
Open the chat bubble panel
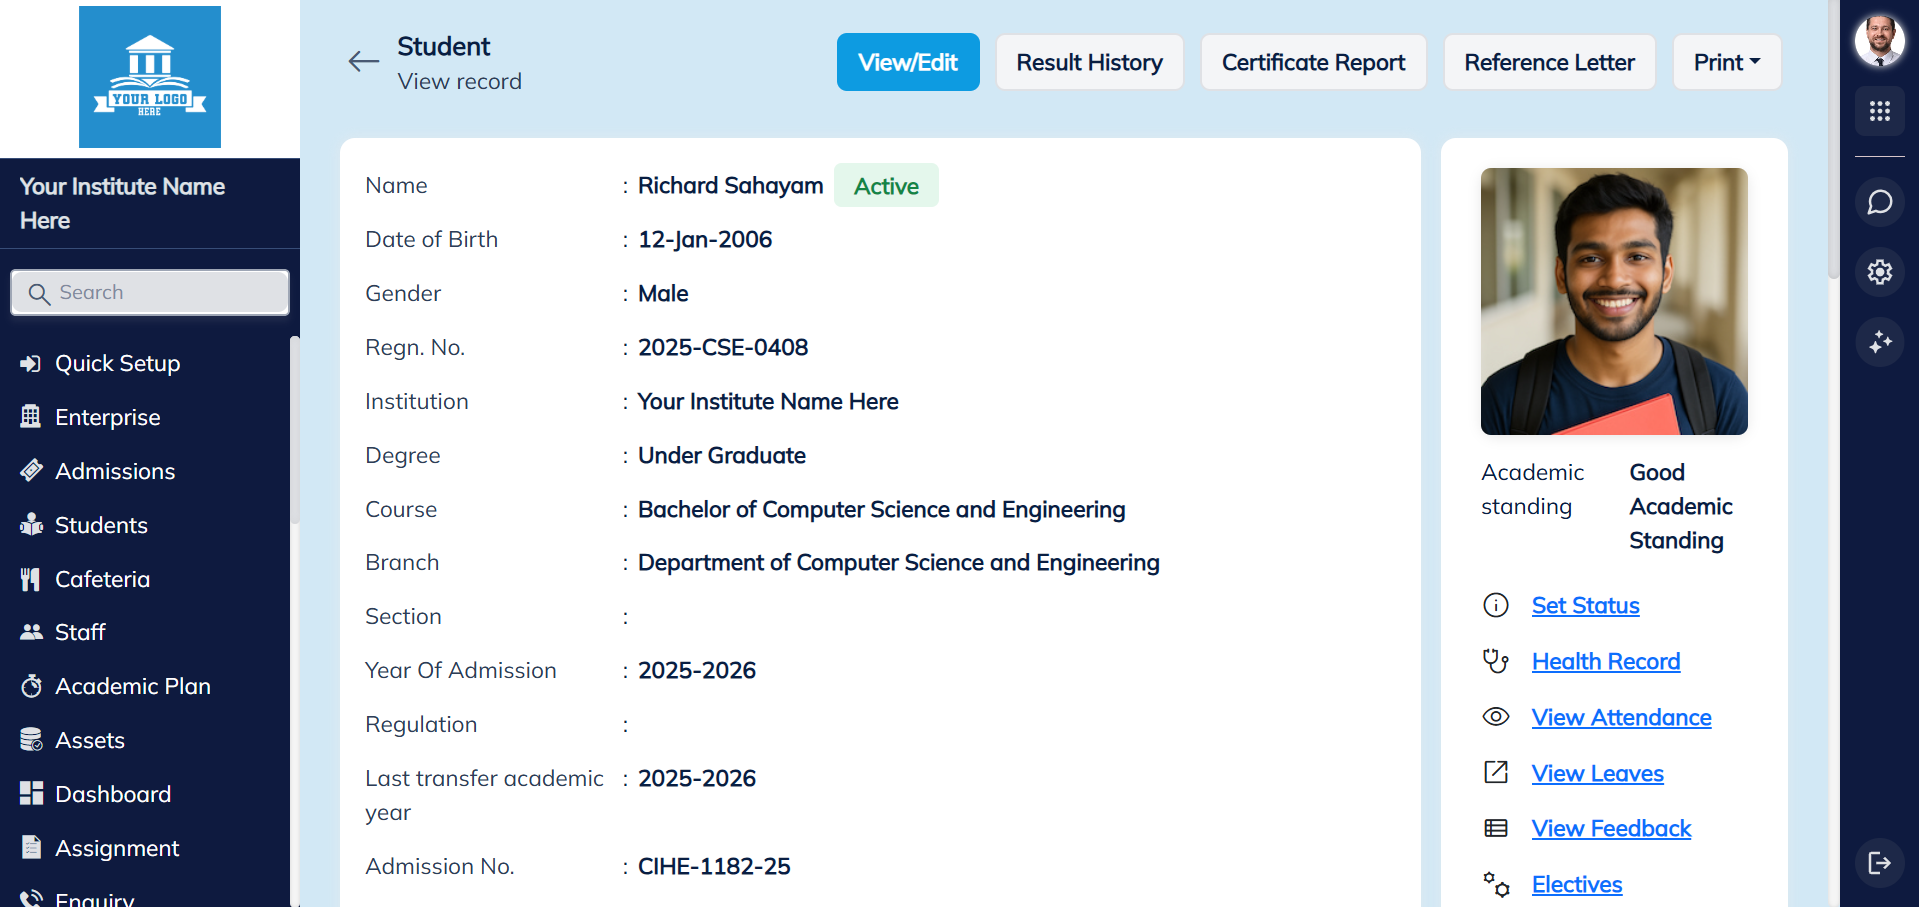(x=1880, y=202)
